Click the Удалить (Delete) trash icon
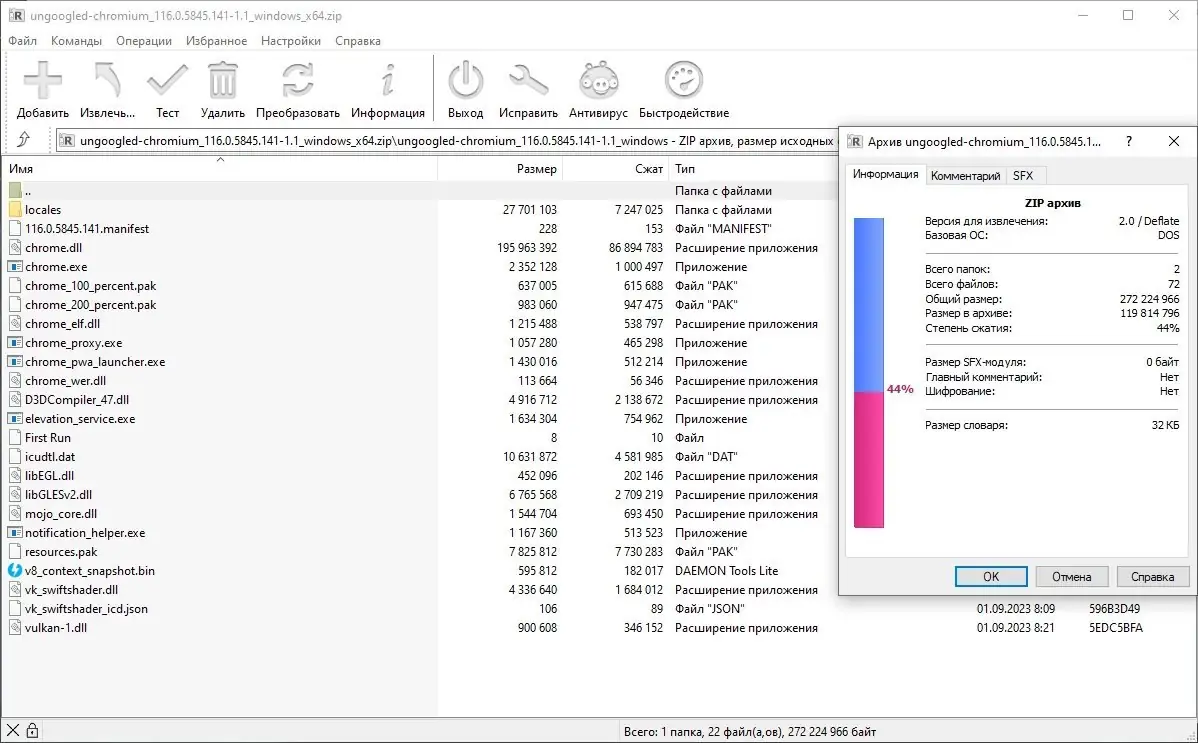 pyautogui.click(x=222, y=80)
